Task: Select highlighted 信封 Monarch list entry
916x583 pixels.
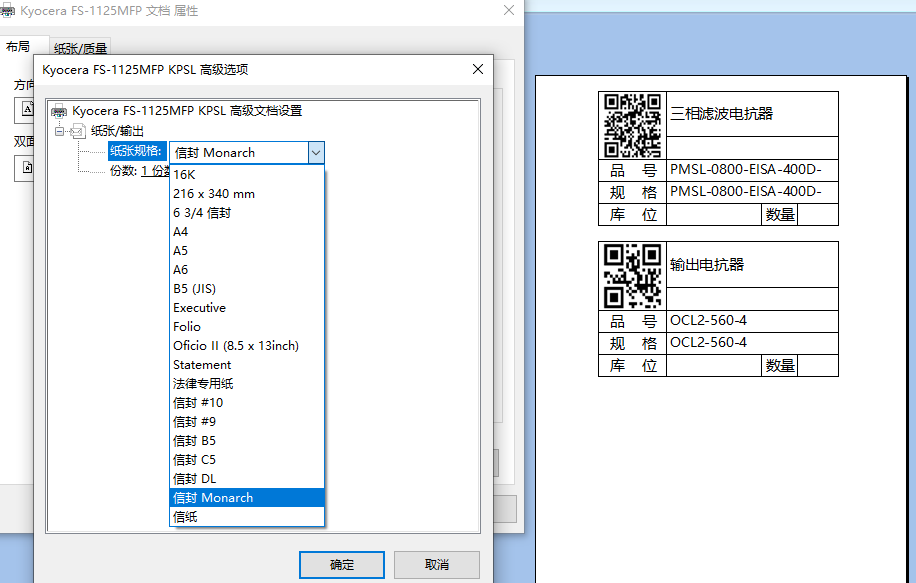Action: pos(247,498)
